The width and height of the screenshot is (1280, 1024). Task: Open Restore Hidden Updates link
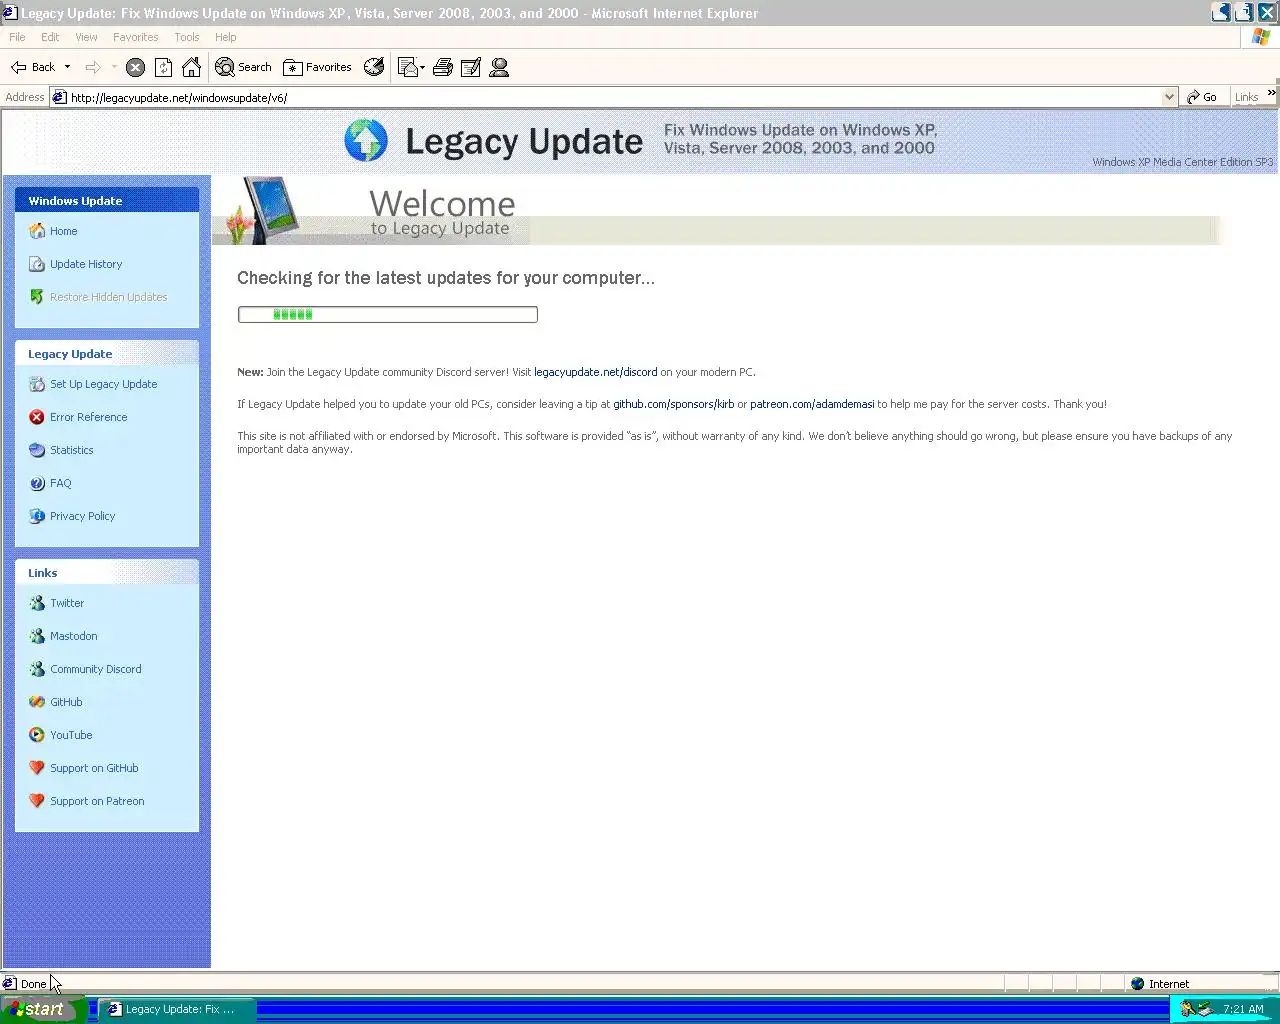108,297
